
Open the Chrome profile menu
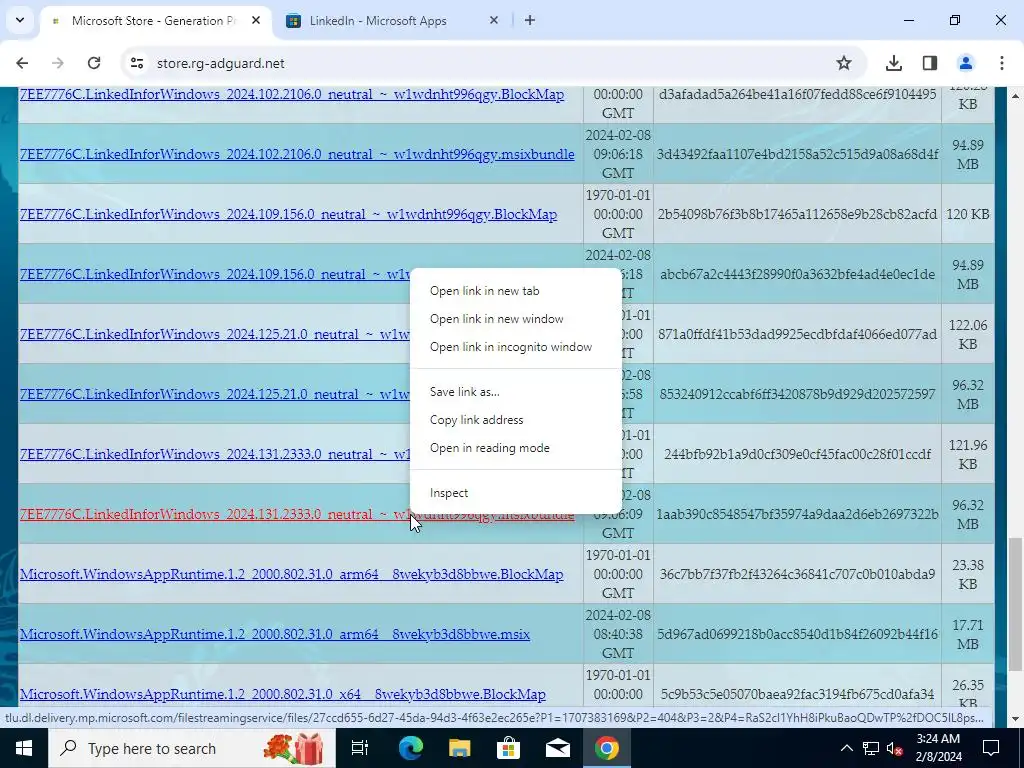pos(966,63)
